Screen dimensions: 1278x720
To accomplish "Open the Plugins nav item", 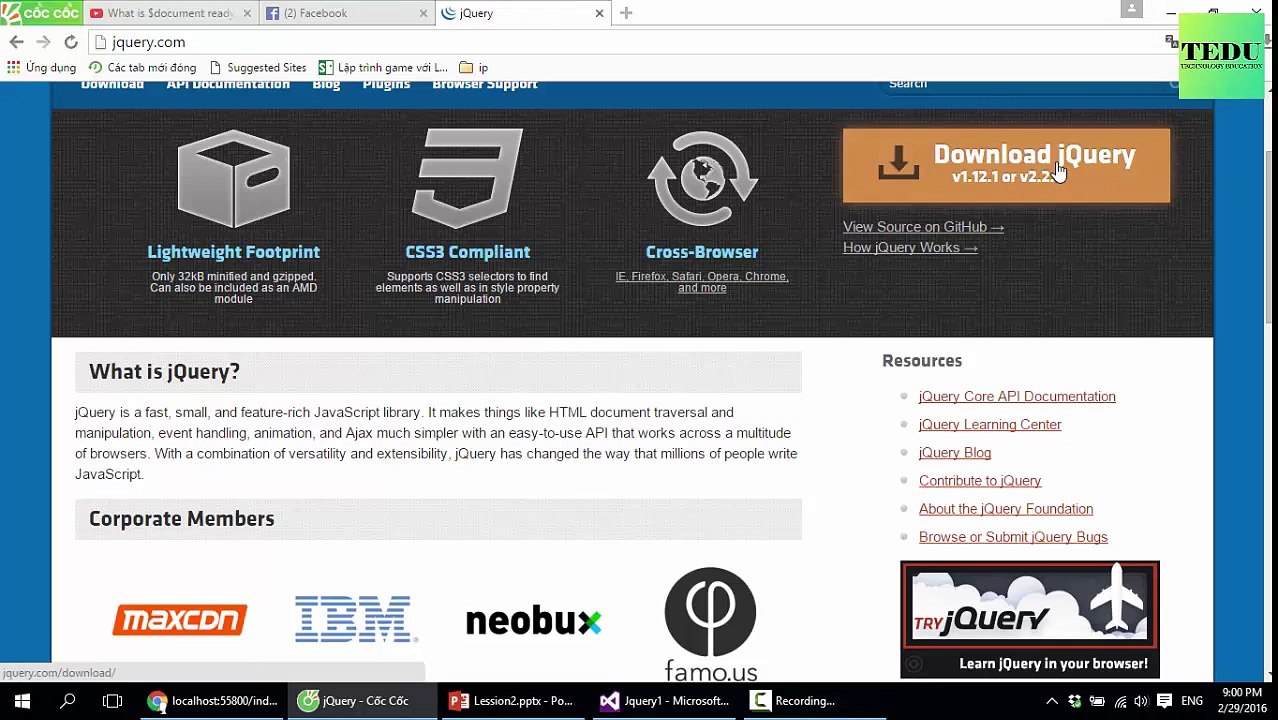I will point(386,85).
